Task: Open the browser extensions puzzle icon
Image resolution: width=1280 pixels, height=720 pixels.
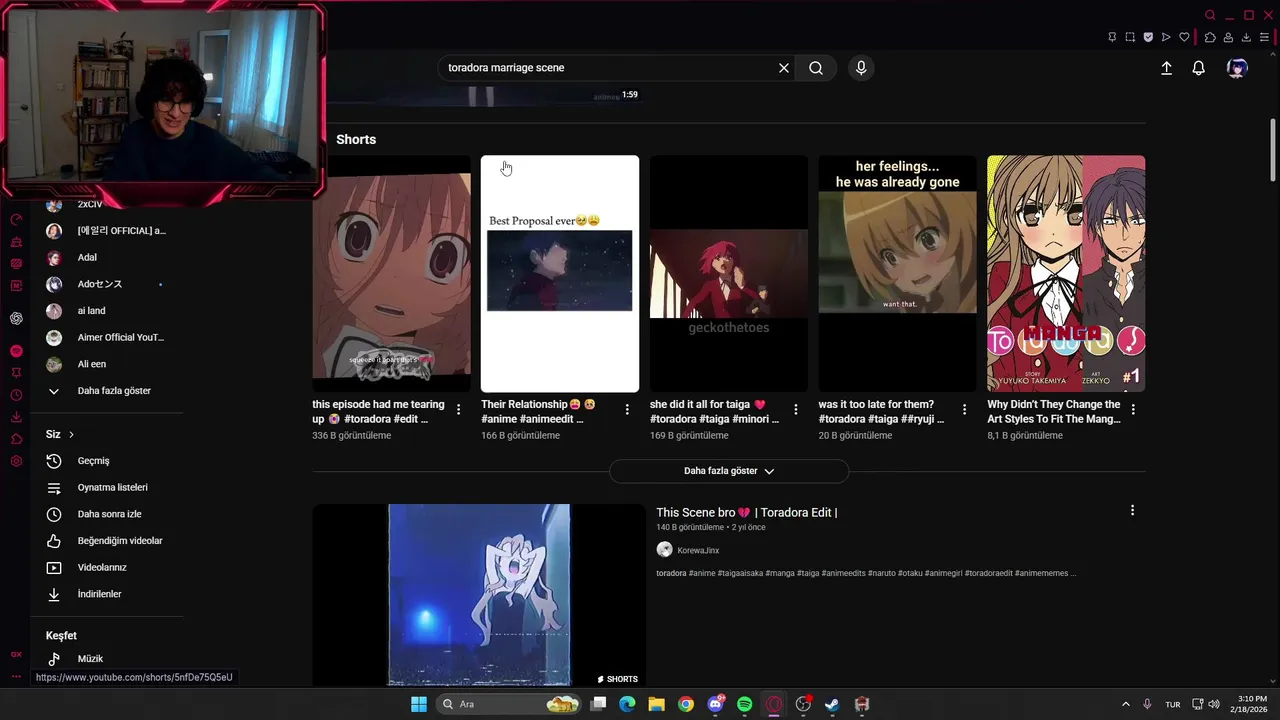Action: click(1210, 37)
